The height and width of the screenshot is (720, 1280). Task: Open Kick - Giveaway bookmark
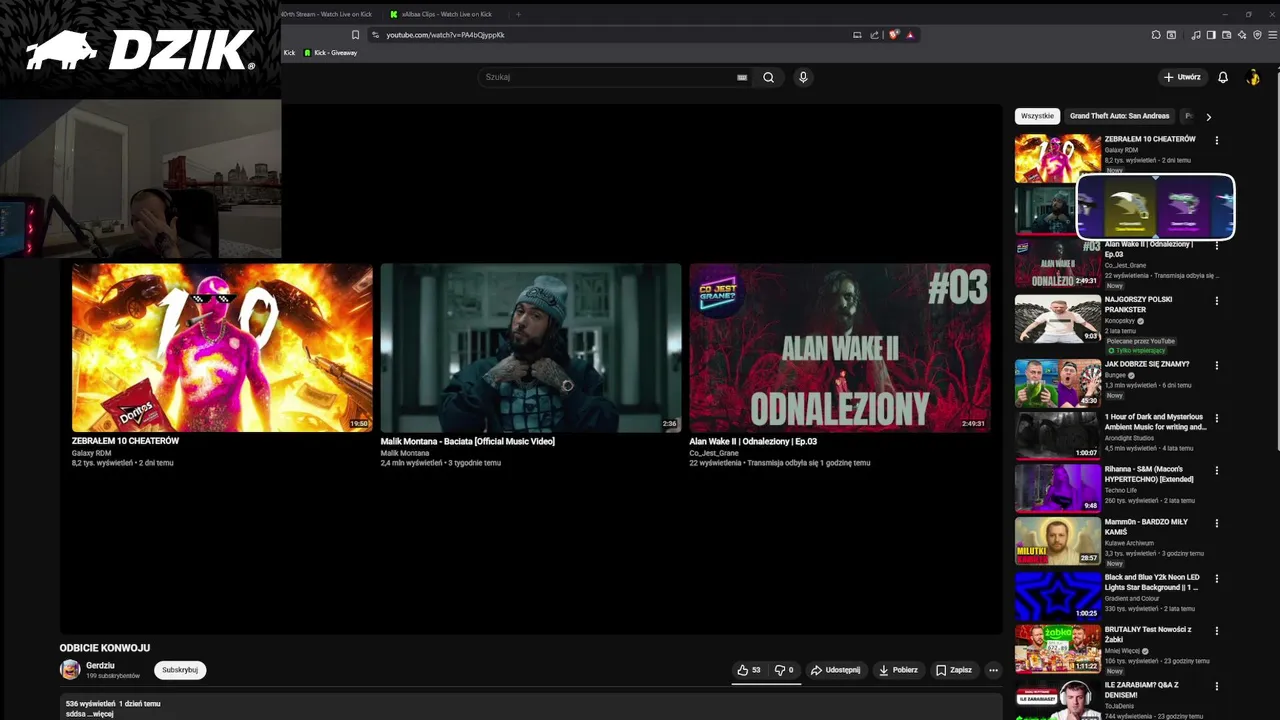[x=330, y=53]
